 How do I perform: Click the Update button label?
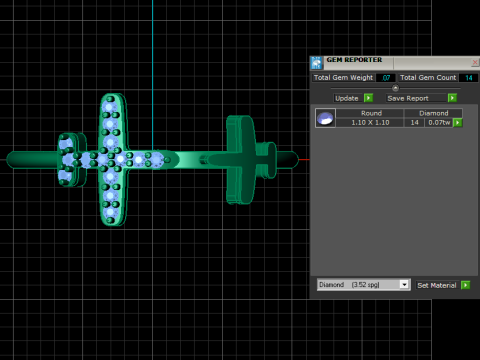[347, 98]
